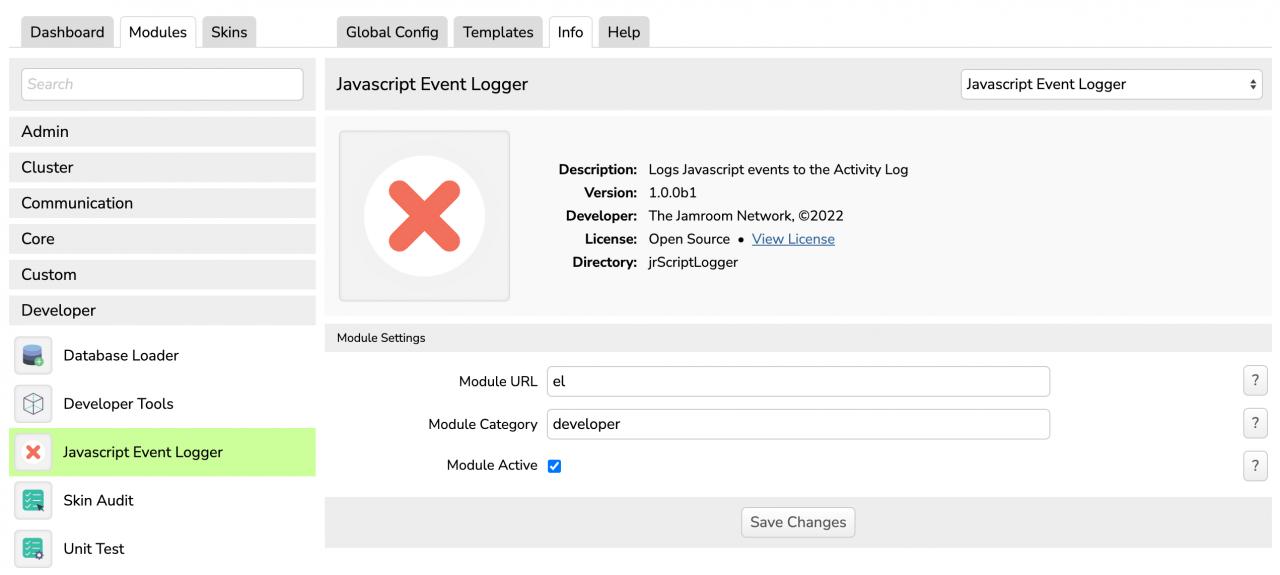
Task: Click the Javascript Event Logger sidebar icon
Action: pyautogui.click(x=33, y=452)
